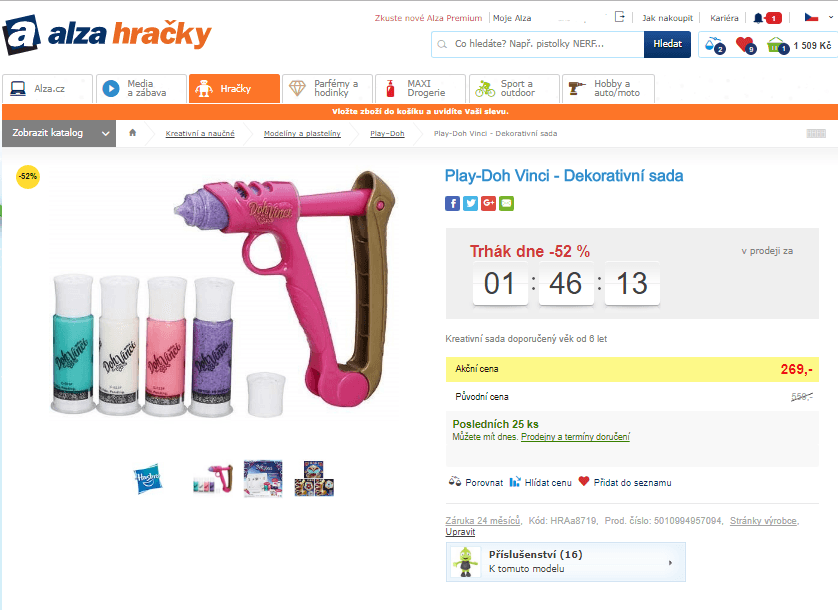Share product on Facebook icon
Image resolution: width=838 pixels, height=610 pixels.
pyautogui.click(x=452, y=203)
